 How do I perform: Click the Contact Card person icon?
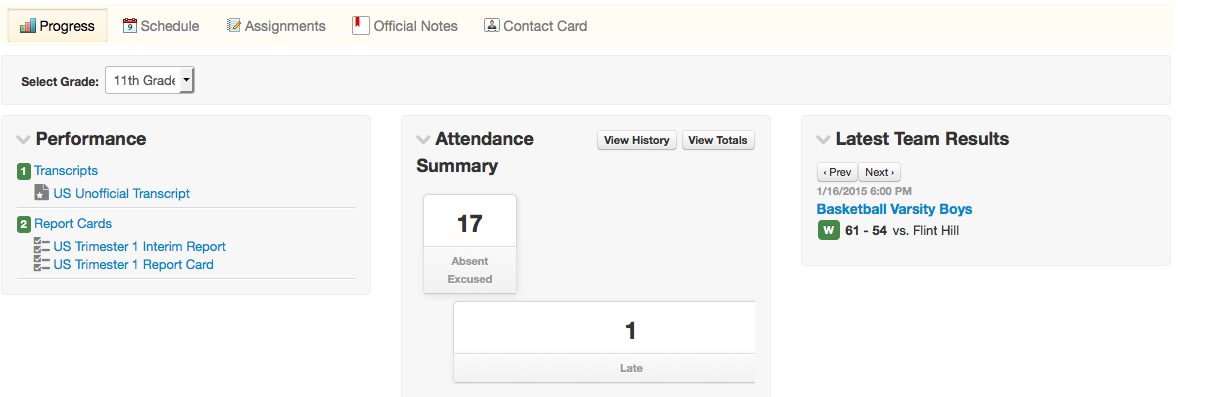click(x=491, y=26)
